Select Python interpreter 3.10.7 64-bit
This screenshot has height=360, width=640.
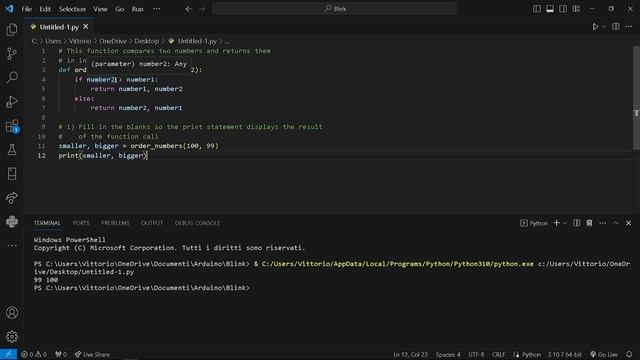[564, 354]
